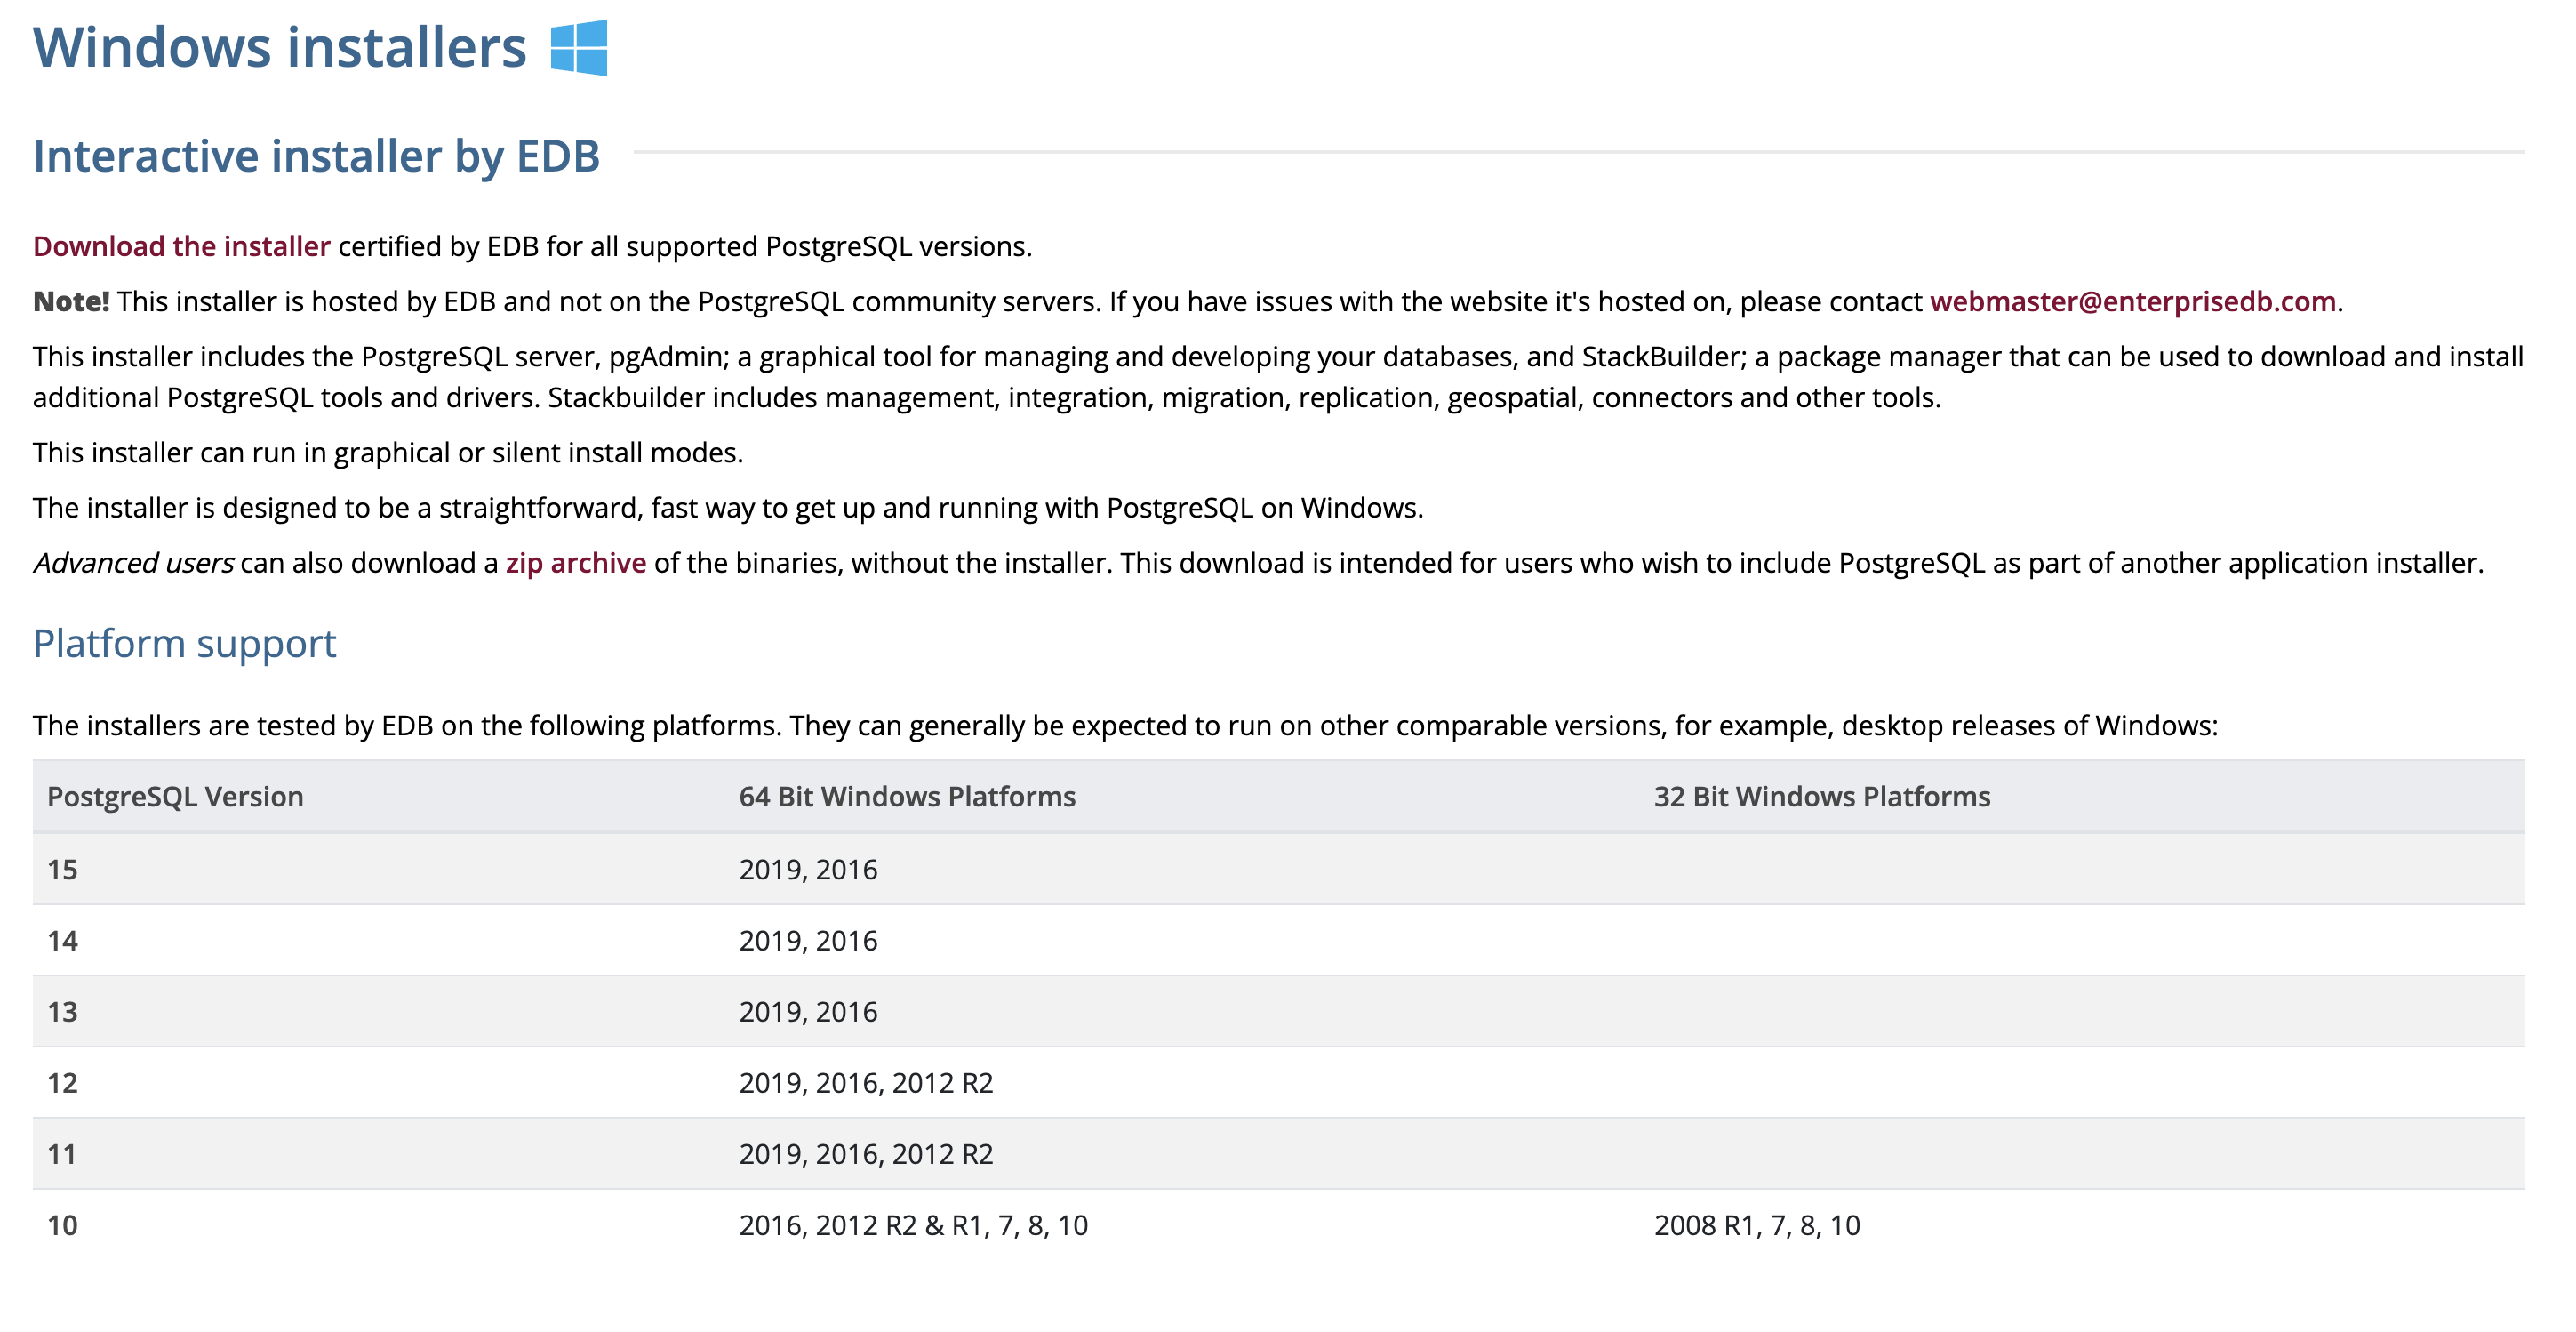Click the Interactive installer by EDB heading
This screenshot has height=1332, width=2576.
[x=316, y=156]
